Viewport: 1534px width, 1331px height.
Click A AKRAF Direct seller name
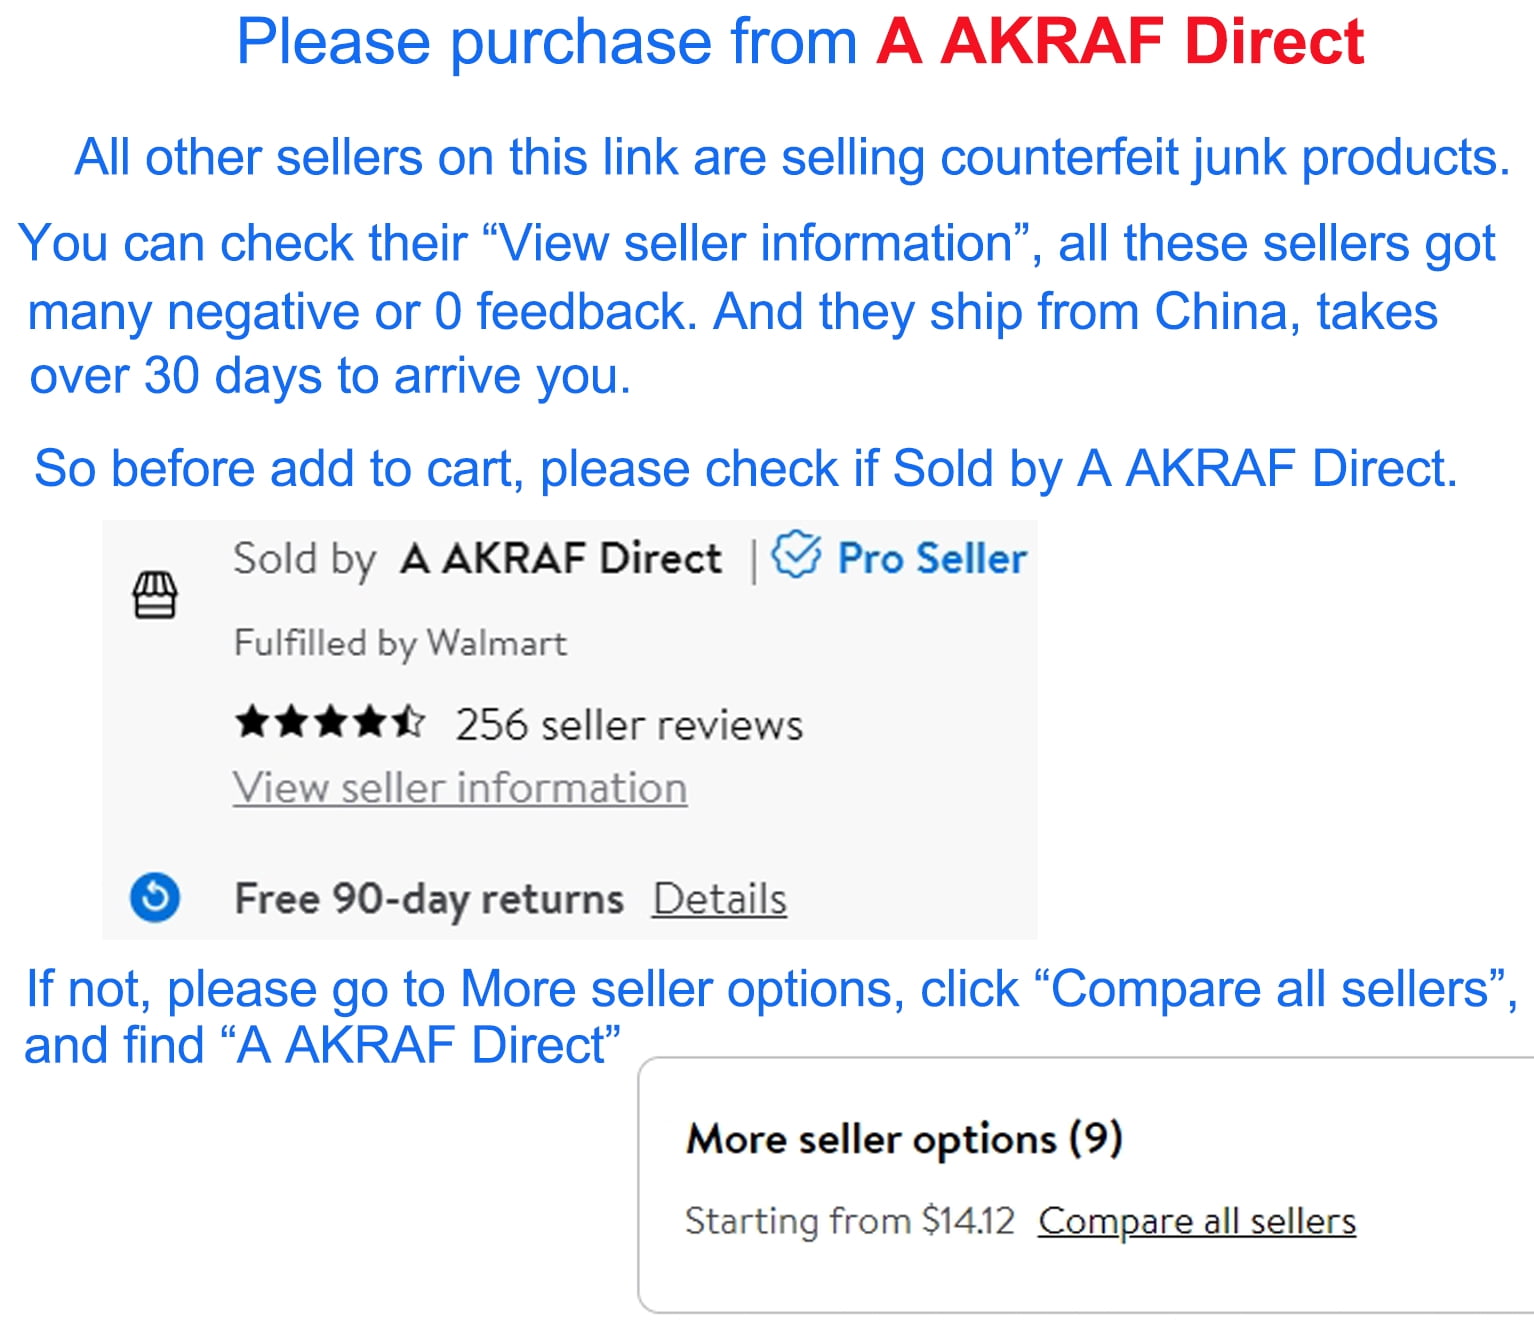[x=561, y=558]
